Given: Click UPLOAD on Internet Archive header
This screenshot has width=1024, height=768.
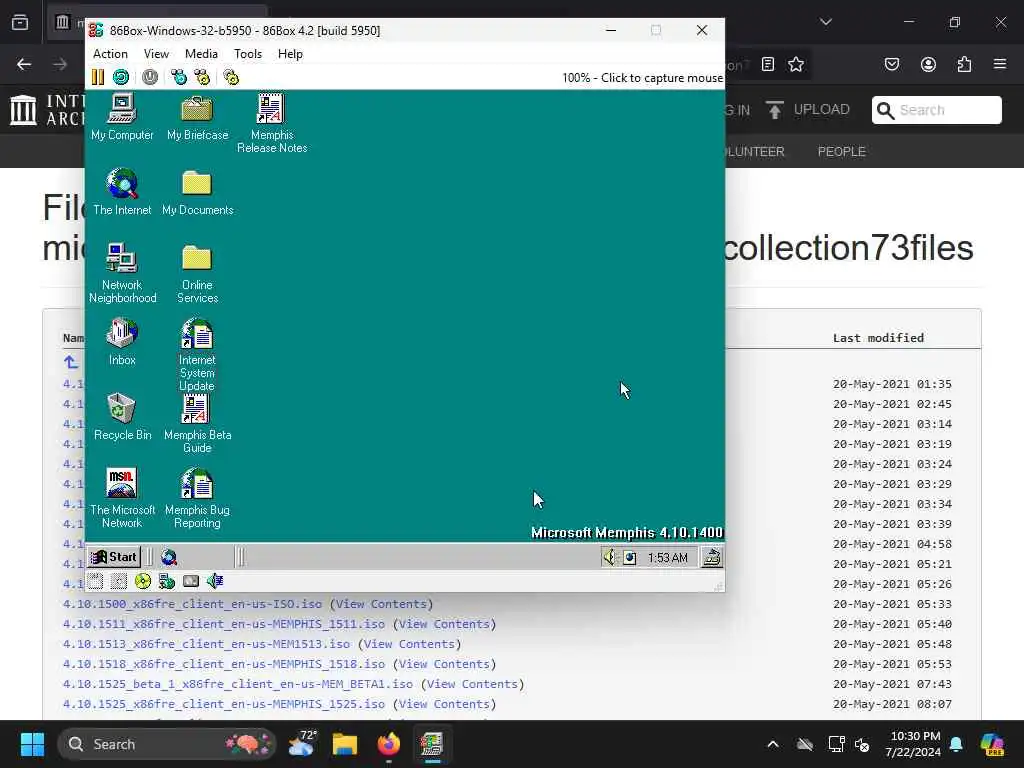Looking at the screenshot, I should click(x=808, y=110).
